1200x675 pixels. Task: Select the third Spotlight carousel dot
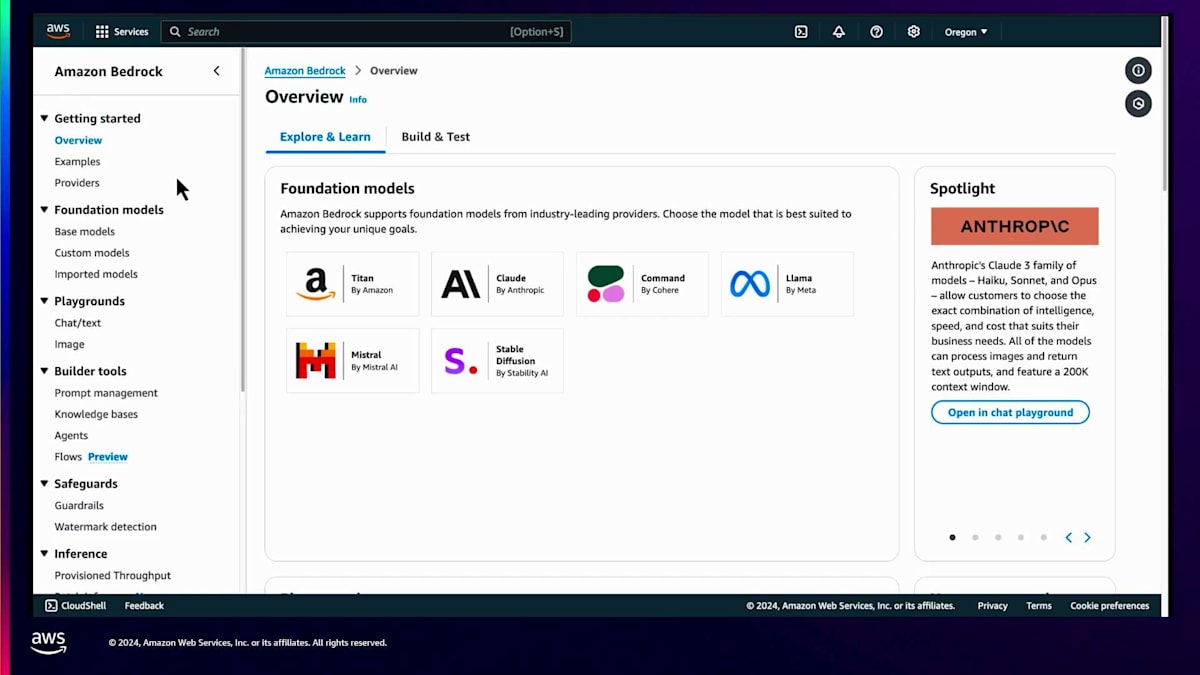[x=998, y=537]
